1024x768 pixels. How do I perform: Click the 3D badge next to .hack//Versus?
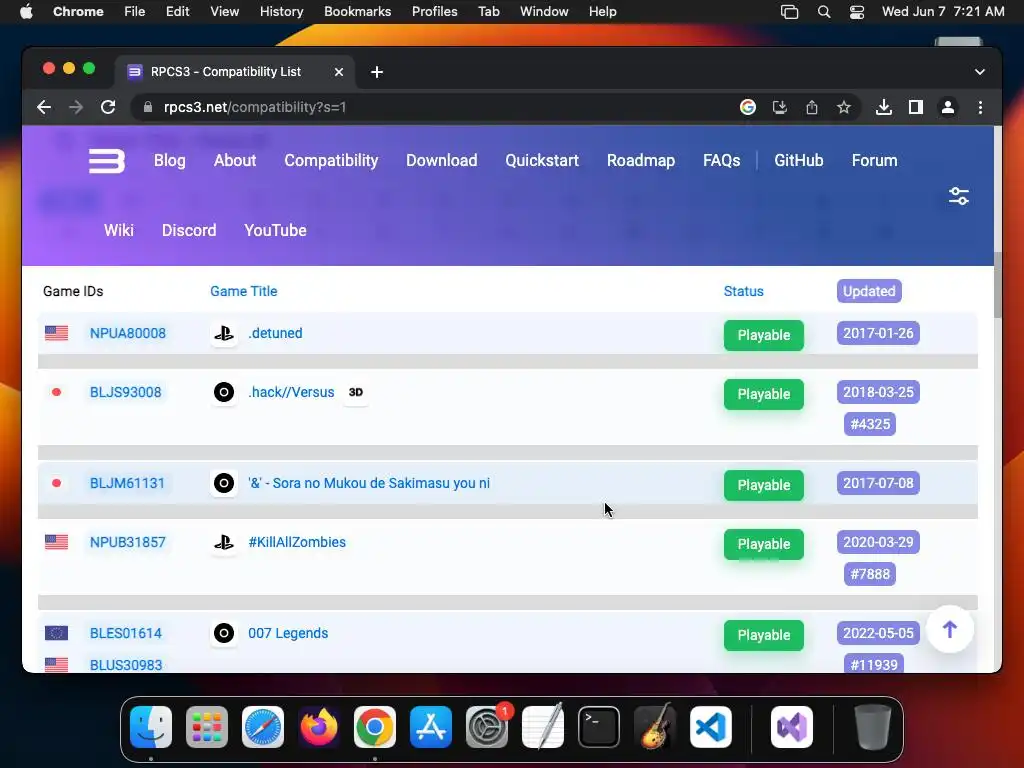click(356, 392)
